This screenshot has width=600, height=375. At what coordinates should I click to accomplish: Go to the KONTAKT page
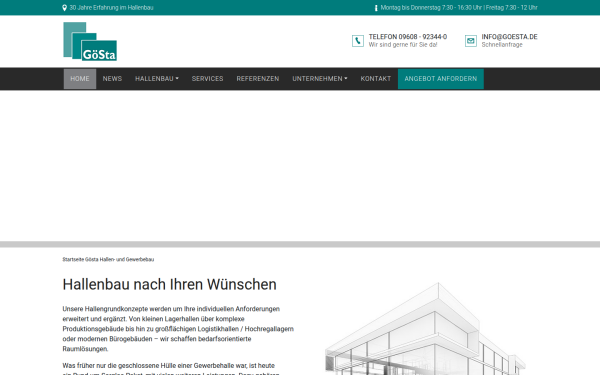pyautogui.click(x=376, y=79)
